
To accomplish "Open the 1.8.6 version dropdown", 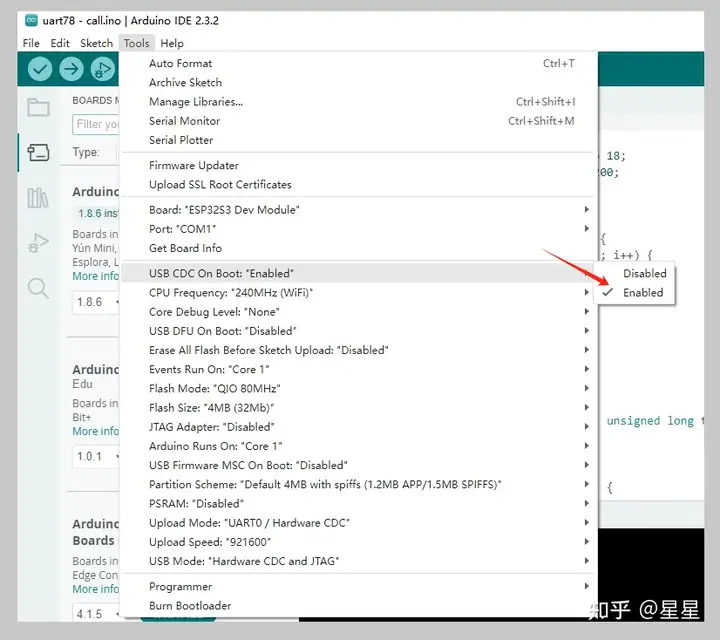I will [96, 302].
